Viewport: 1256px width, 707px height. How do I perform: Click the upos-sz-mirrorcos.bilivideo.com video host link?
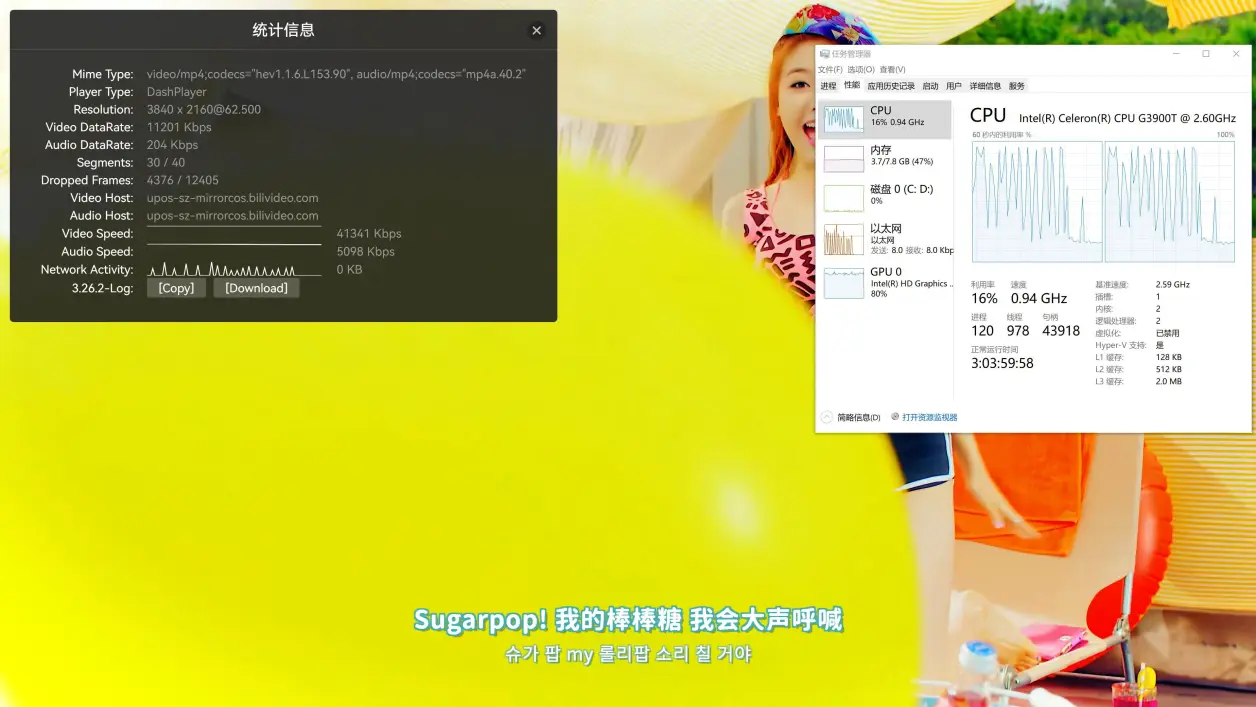[x=233, y=197]
